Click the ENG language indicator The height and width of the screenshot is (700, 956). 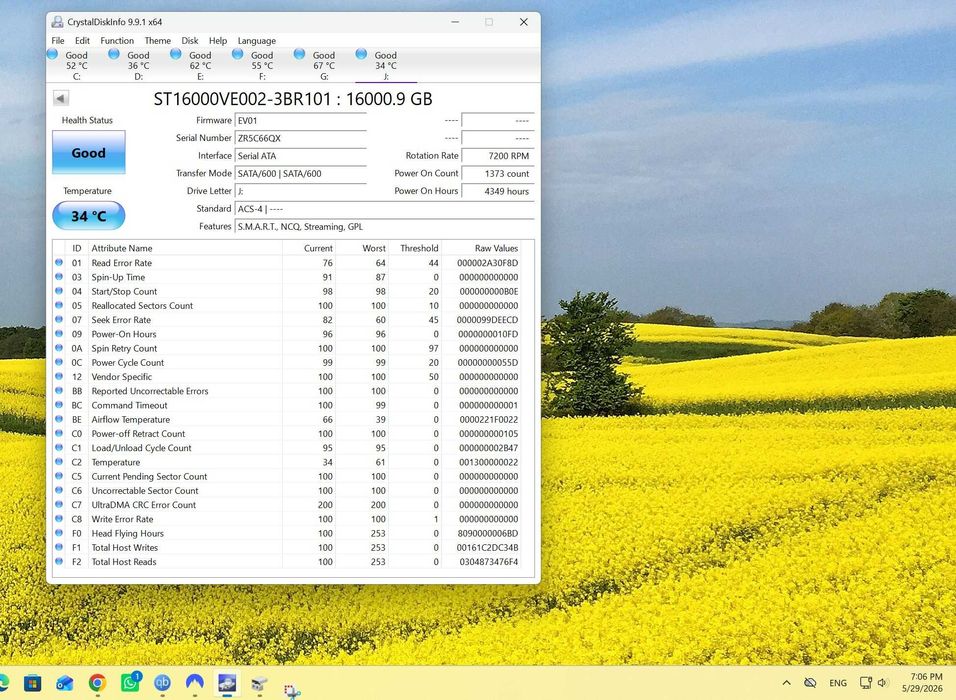(838, 683)
